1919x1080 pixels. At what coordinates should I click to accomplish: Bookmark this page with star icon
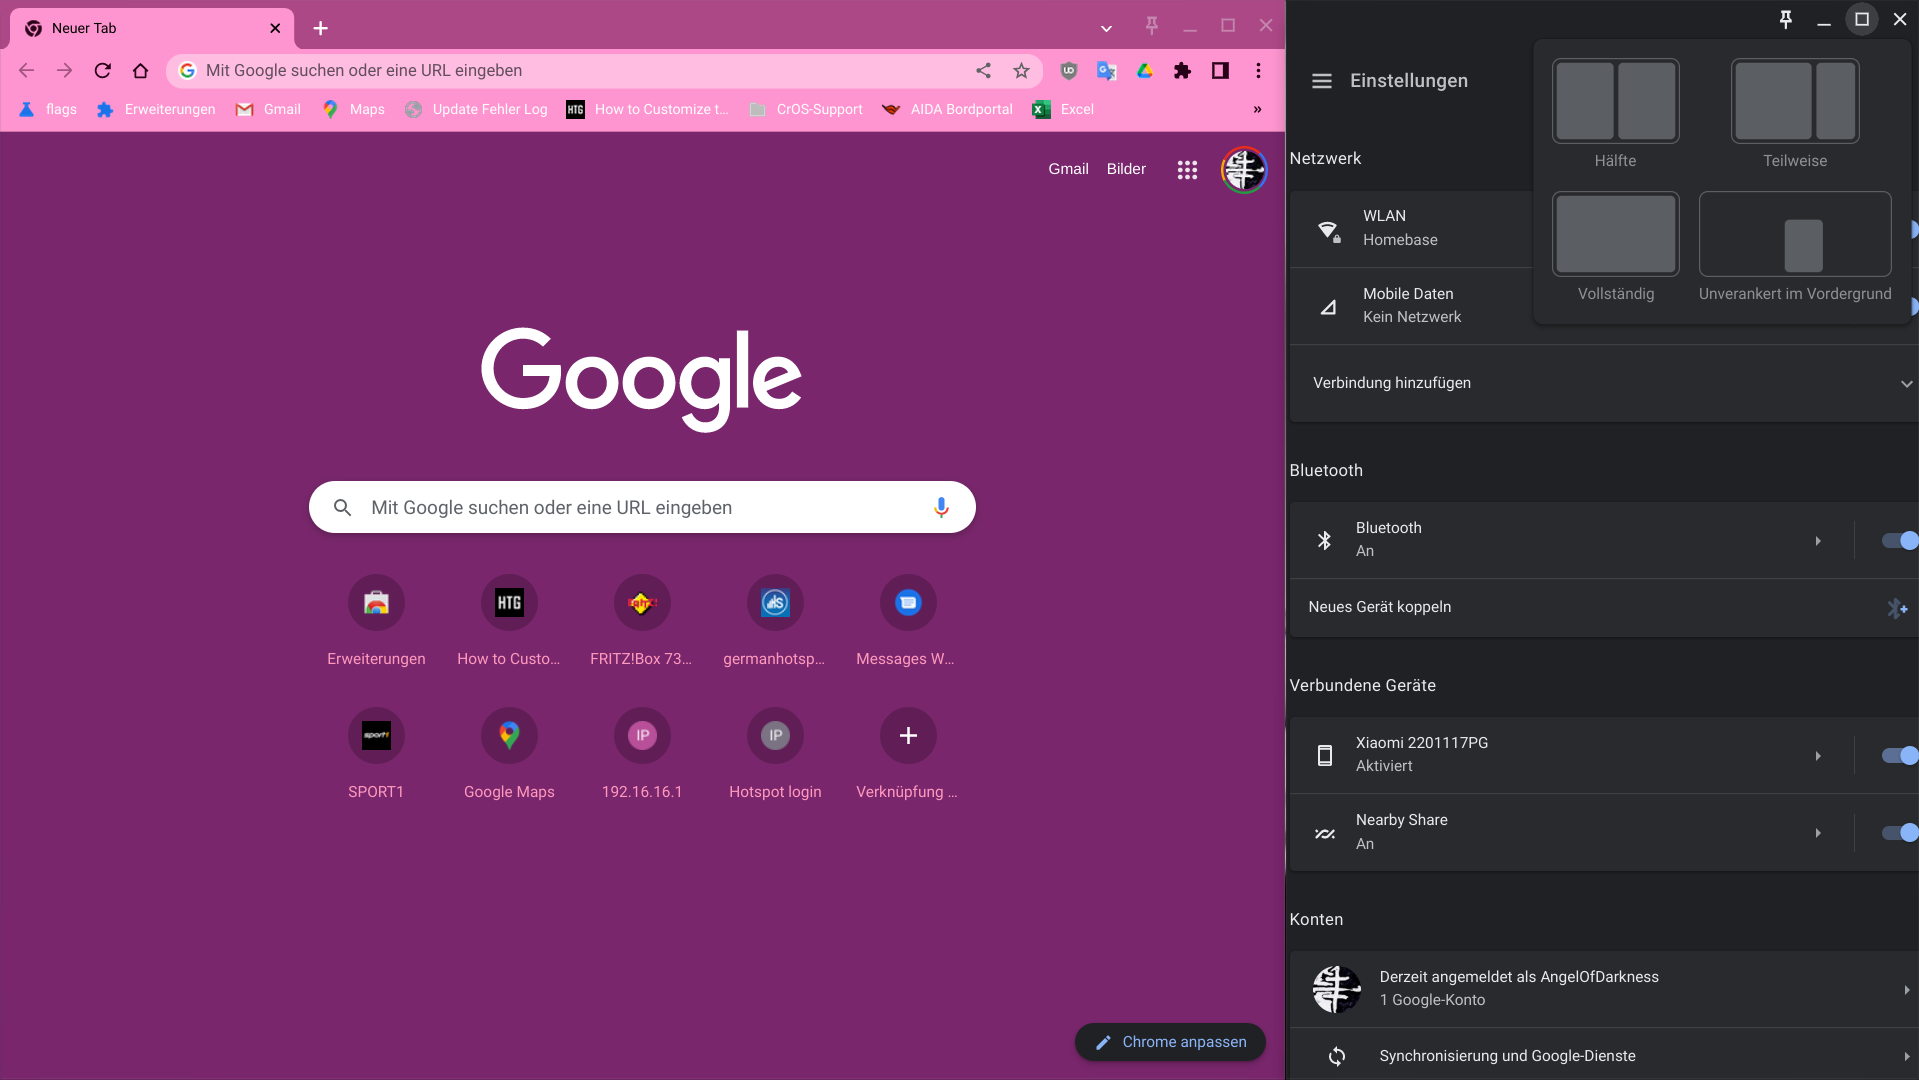point(1021,71)
